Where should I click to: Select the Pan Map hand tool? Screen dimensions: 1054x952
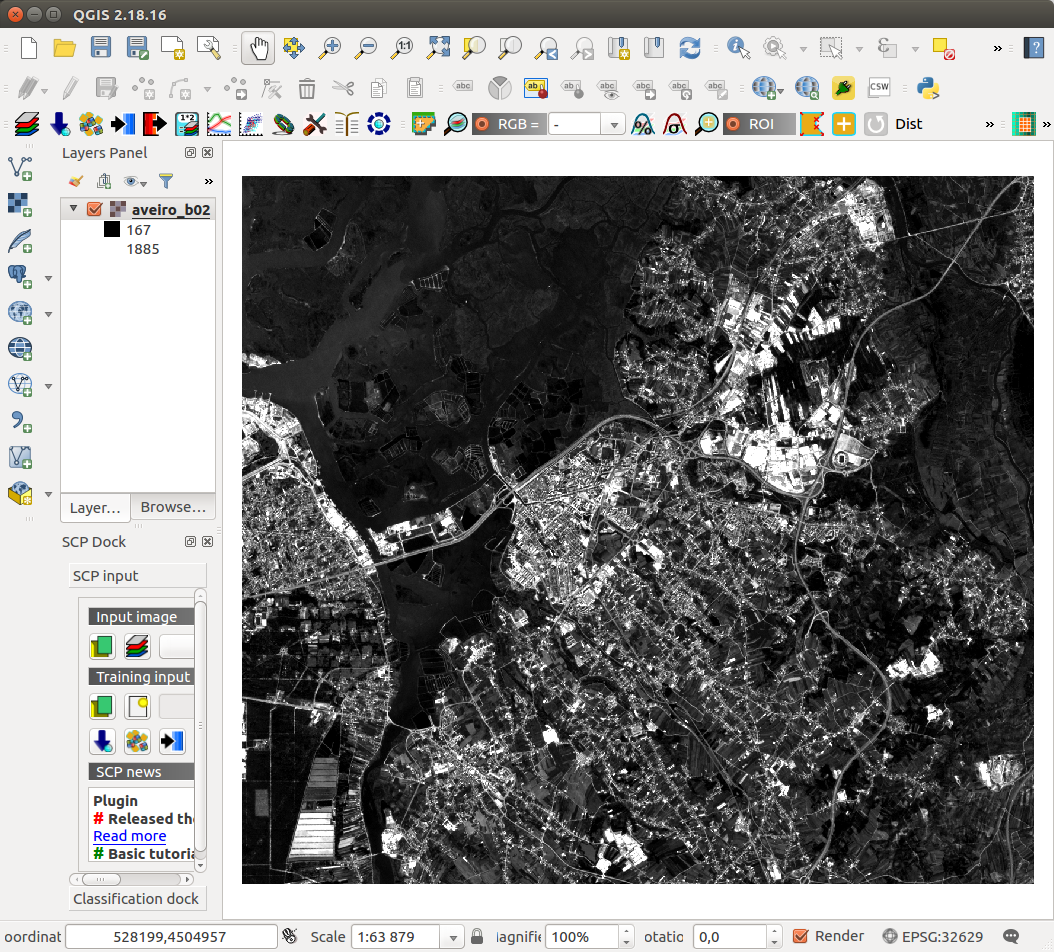(258, 47)
